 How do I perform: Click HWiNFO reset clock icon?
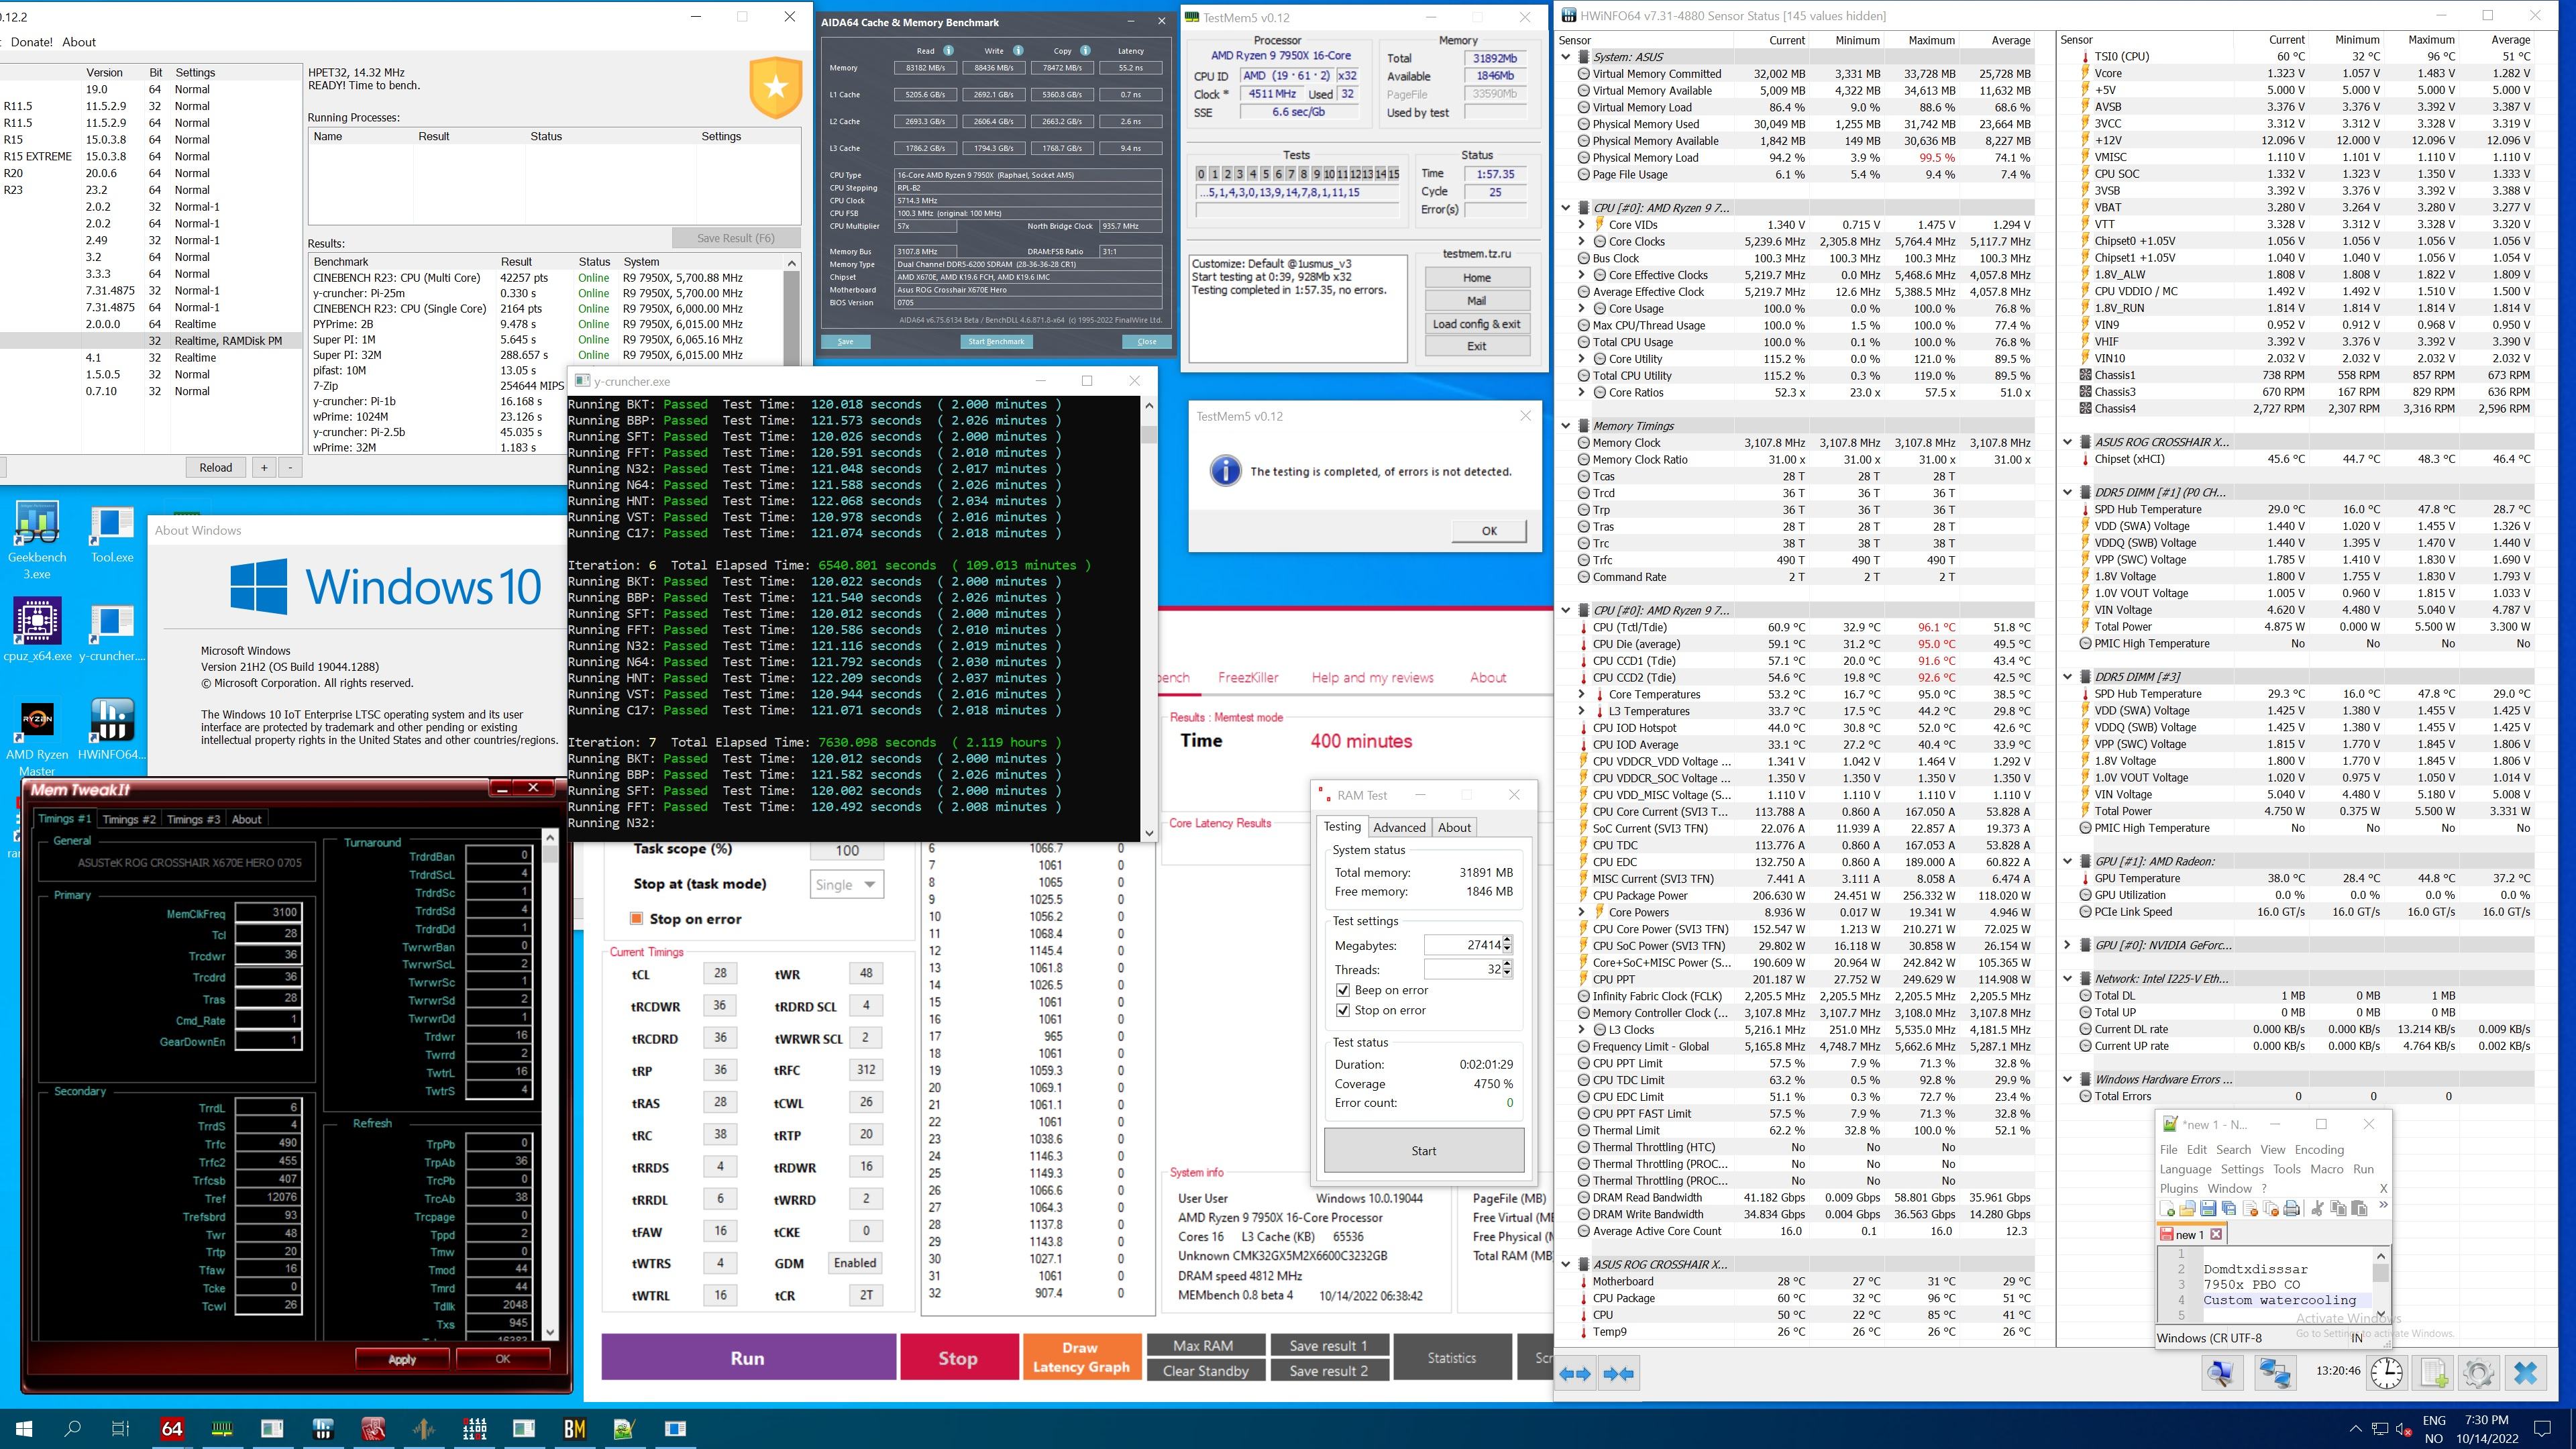pyautogui.click(x=2386, y=1372)
